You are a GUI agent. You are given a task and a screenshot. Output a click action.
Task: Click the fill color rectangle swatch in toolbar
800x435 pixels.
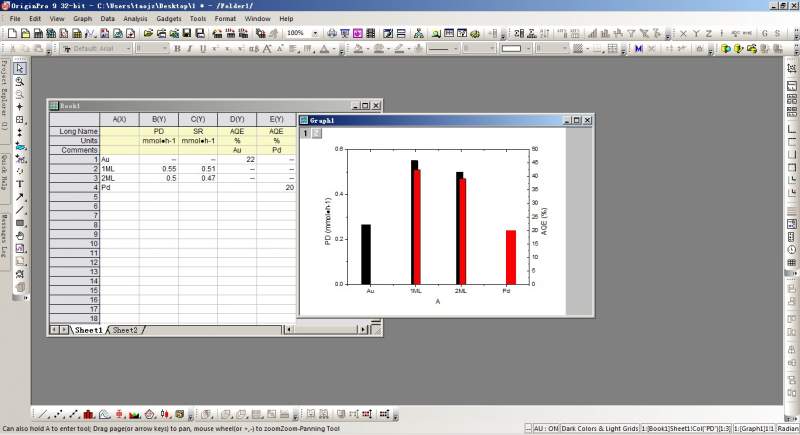[511, 49]
